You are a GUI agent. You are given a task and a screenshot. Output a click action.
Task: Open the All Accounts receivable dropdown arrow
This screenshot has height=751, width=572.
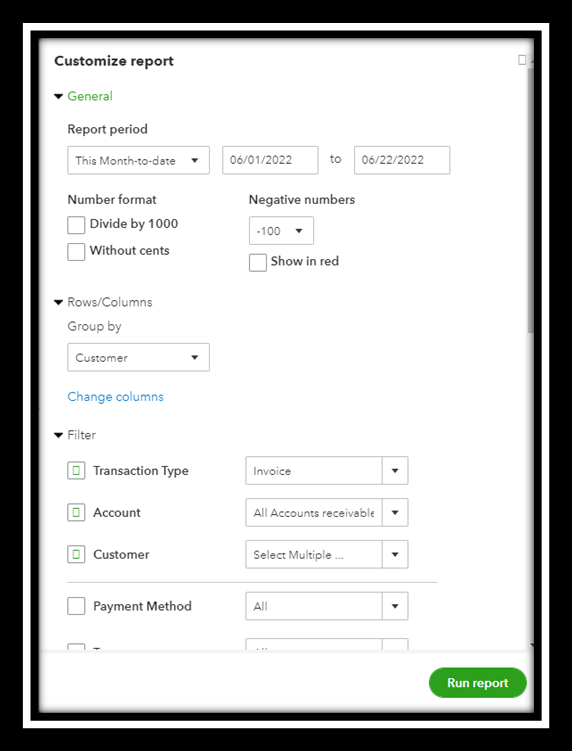[x=395, y=512]
